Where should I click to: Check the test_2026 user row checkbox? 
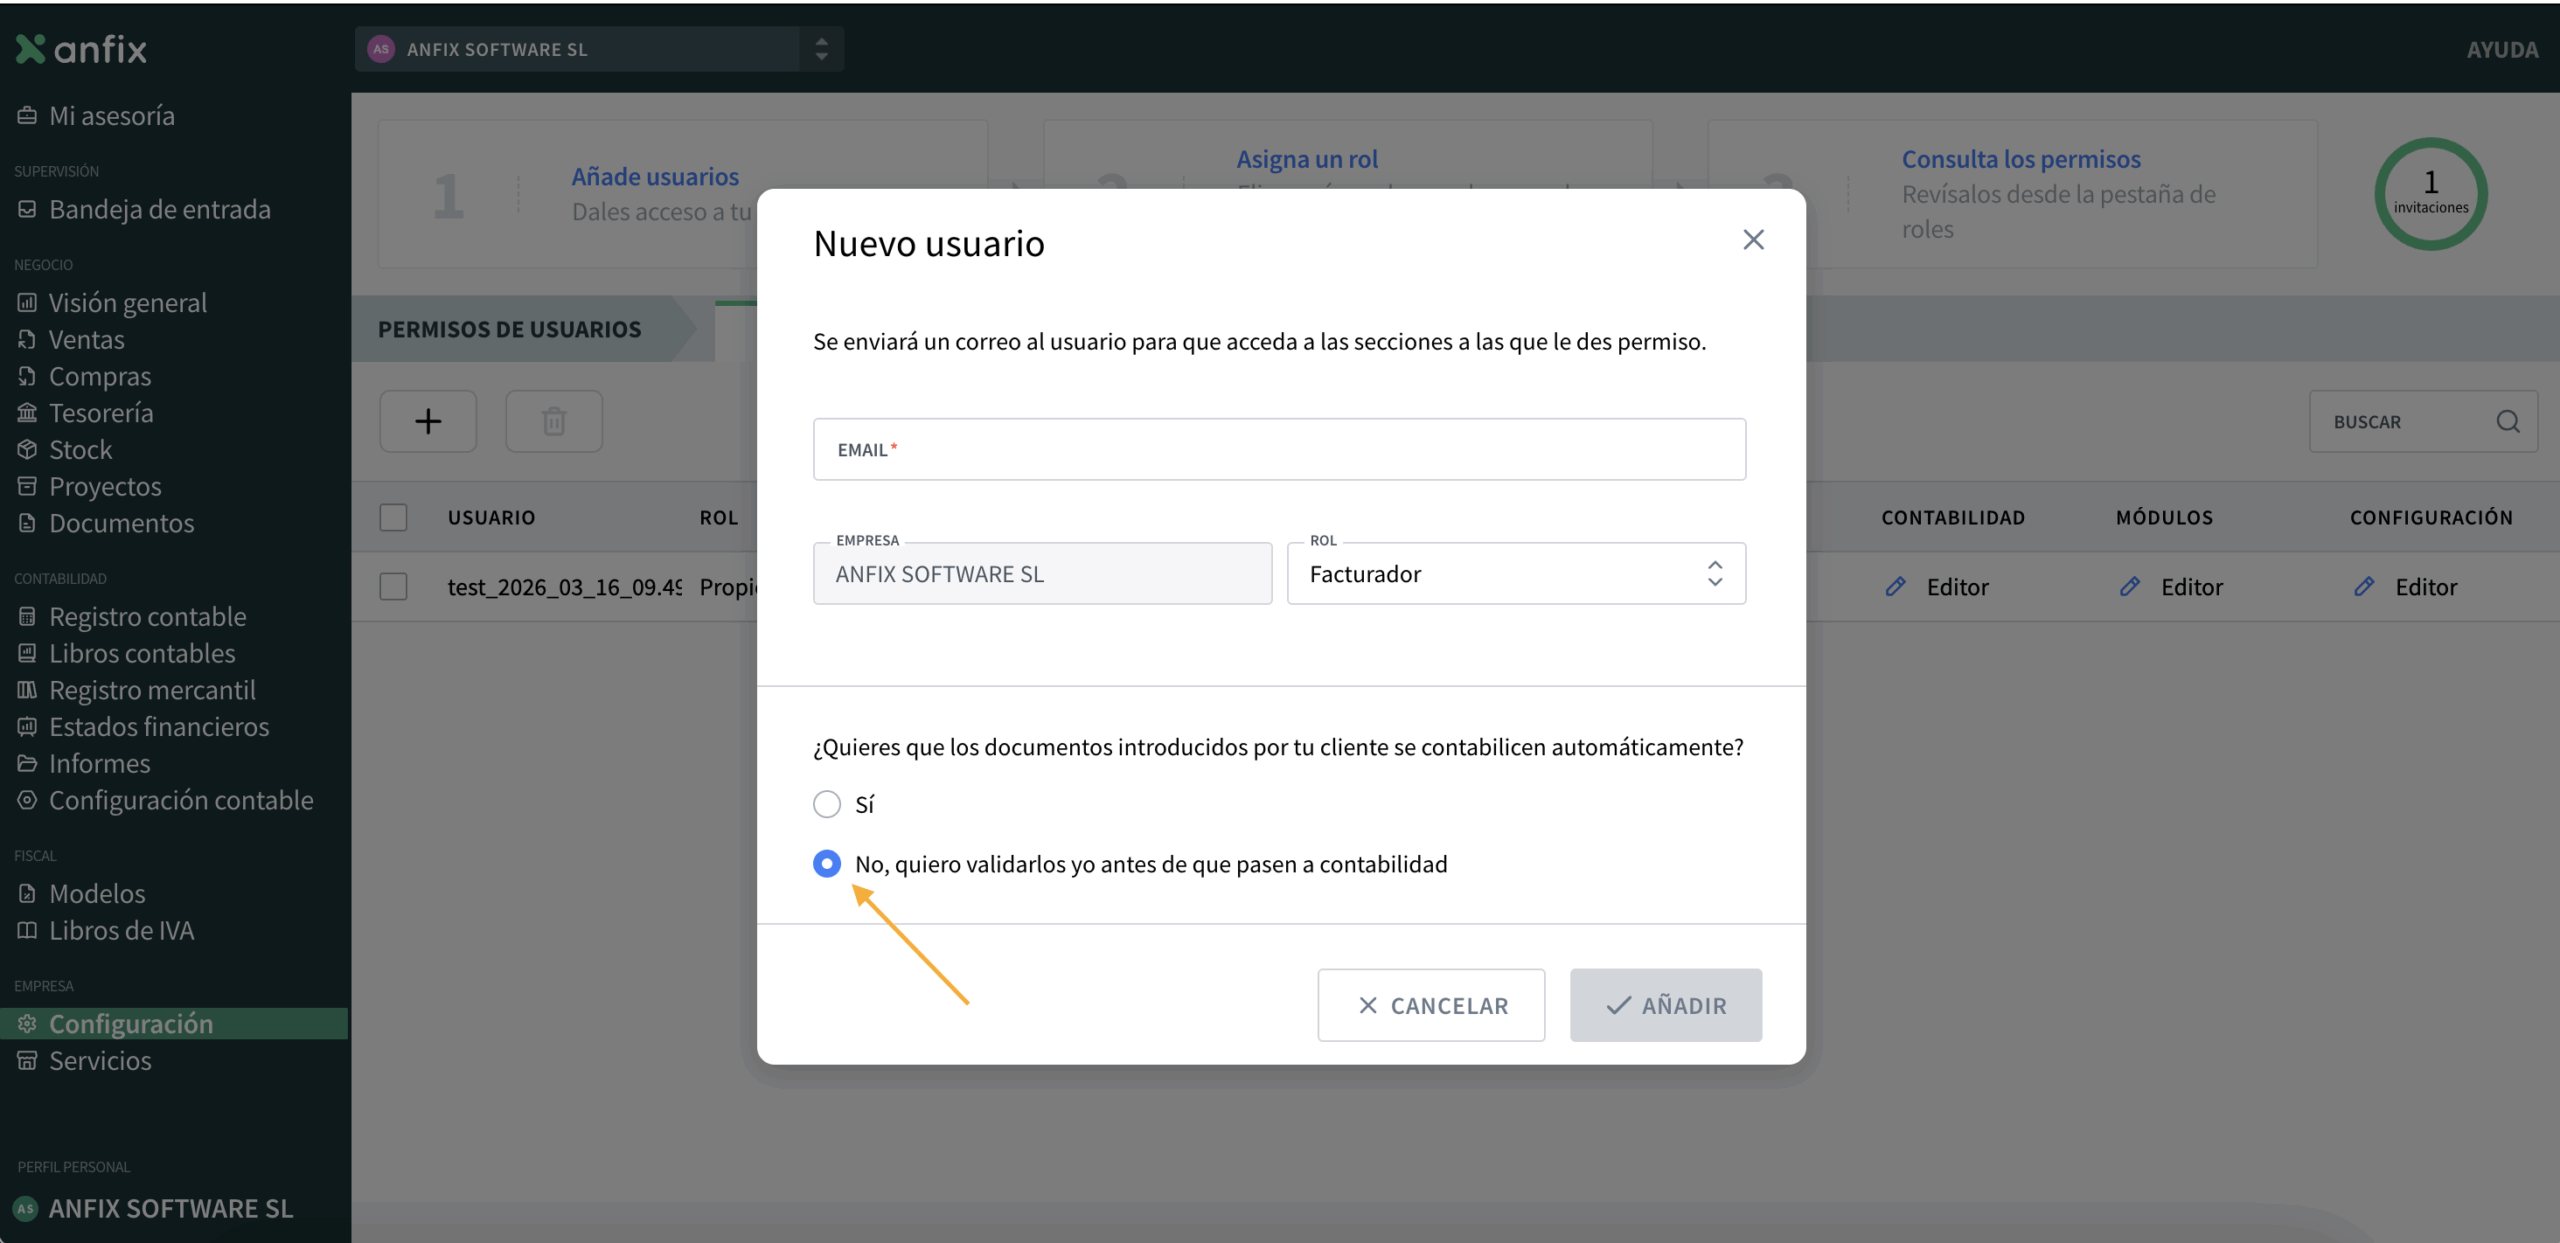tap(393, 587)
